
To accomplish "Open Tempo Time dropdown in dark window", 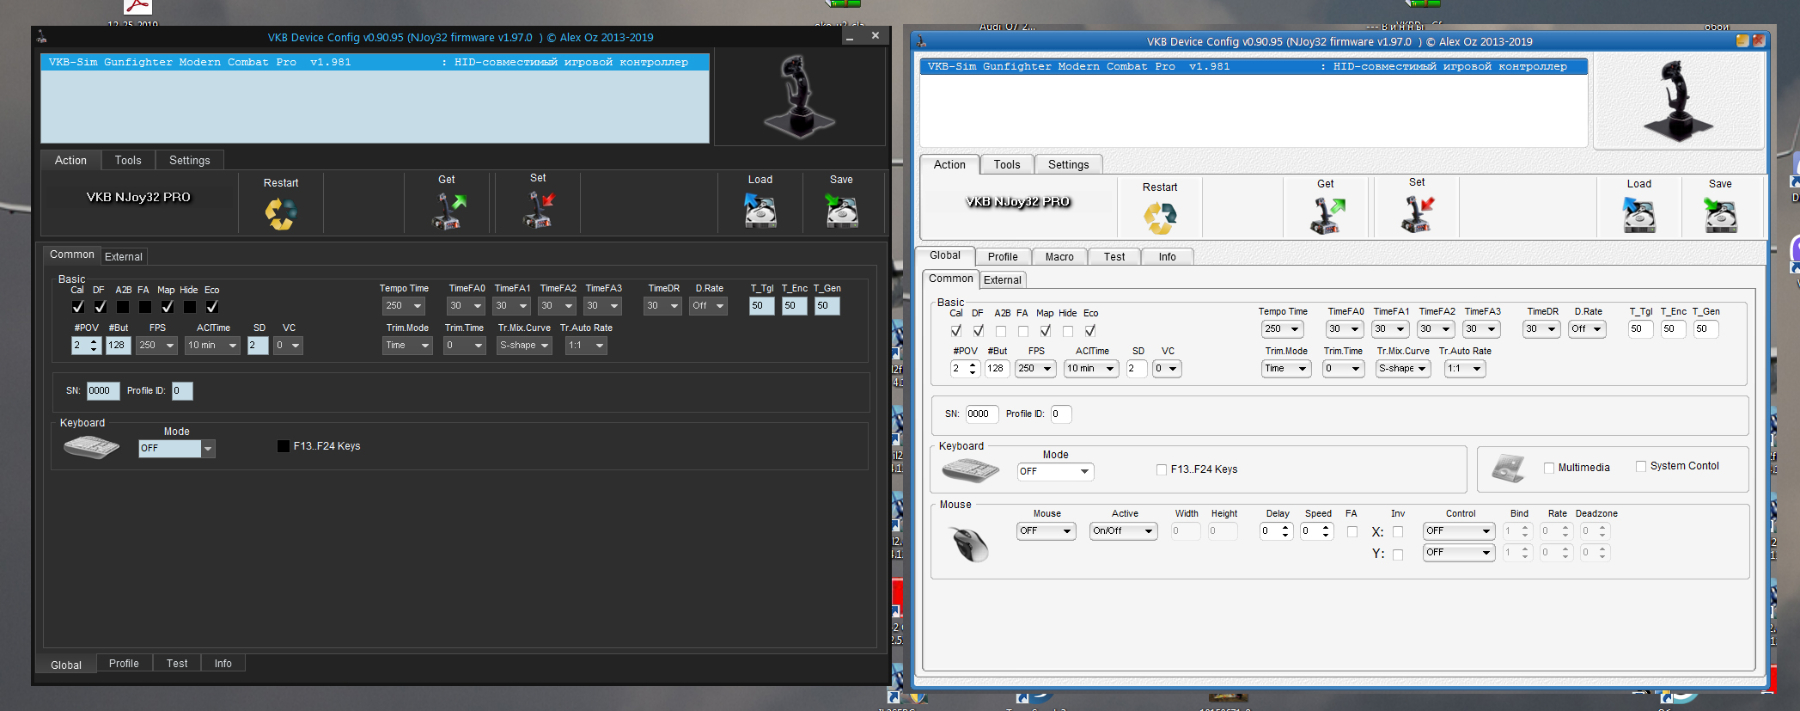I will pyautogui.click(x=404, y=306).
